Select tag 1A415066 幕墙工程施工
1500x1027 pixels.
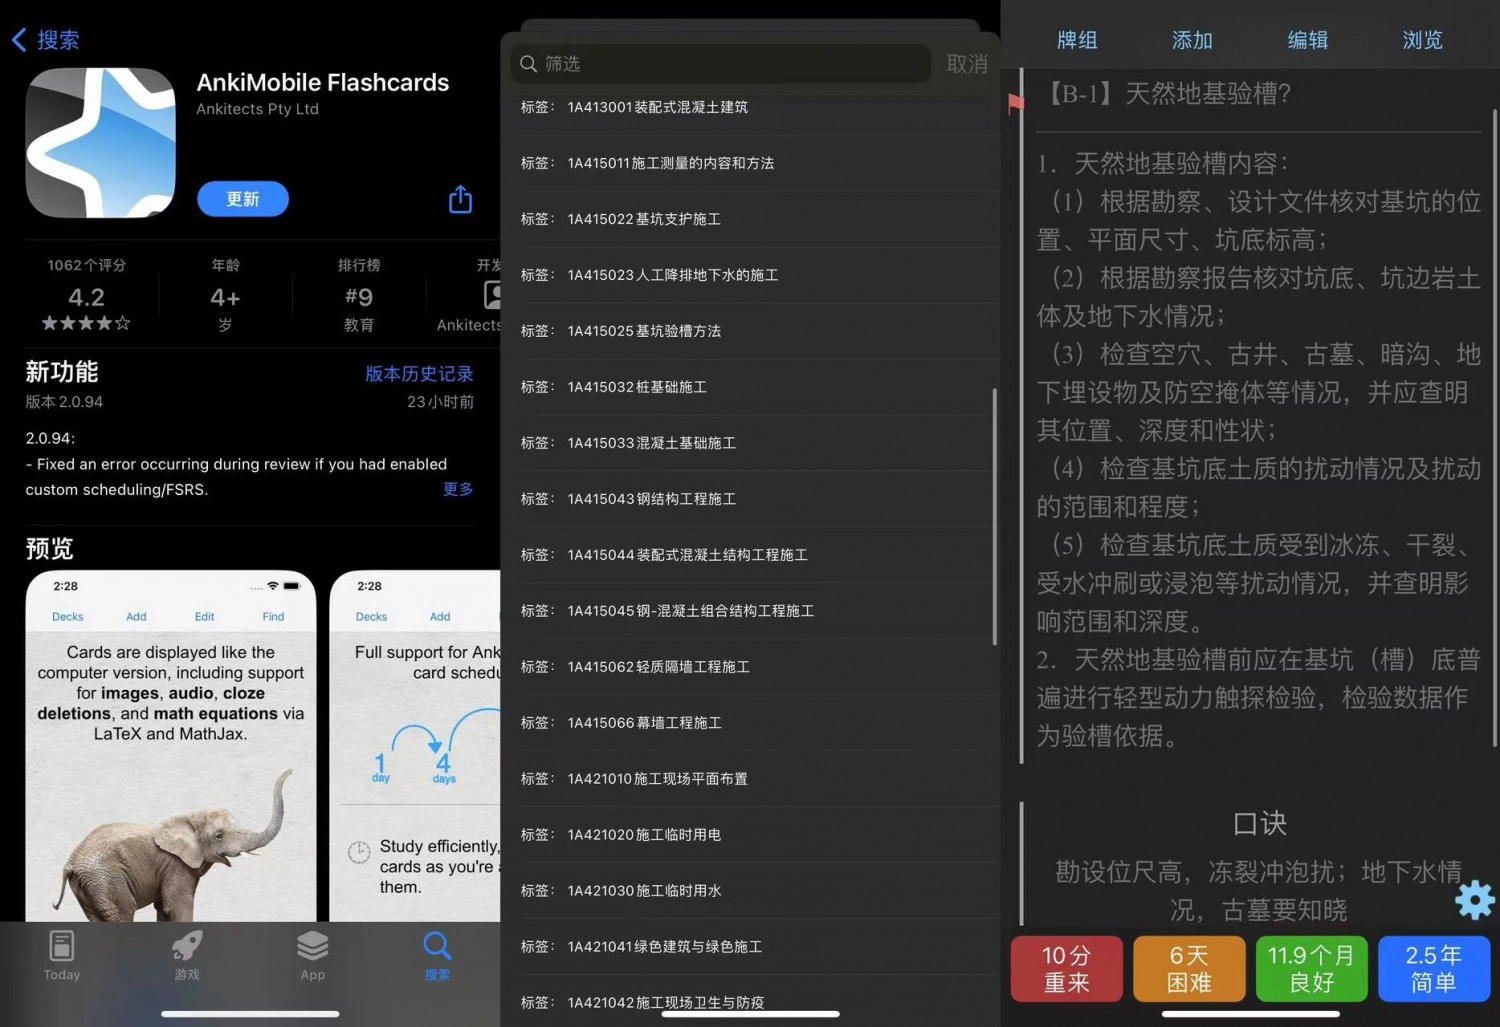pos(750,723)
